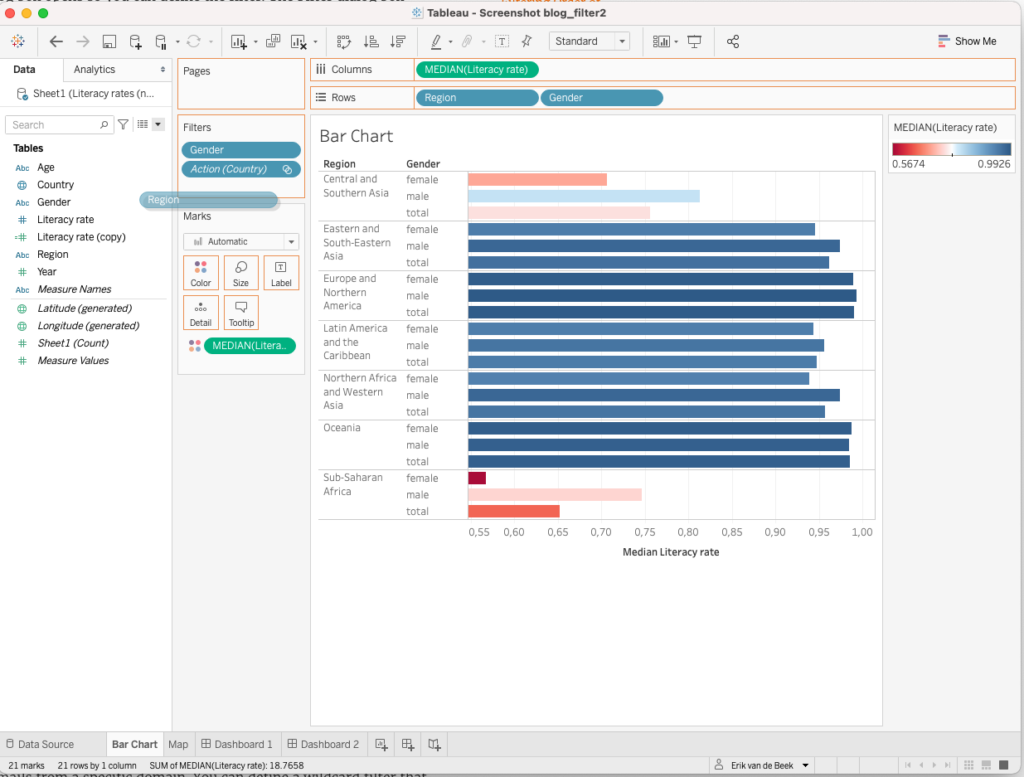Click the Share workbook icon
The height and width of the screenshot is (777, 1024).
733,41
